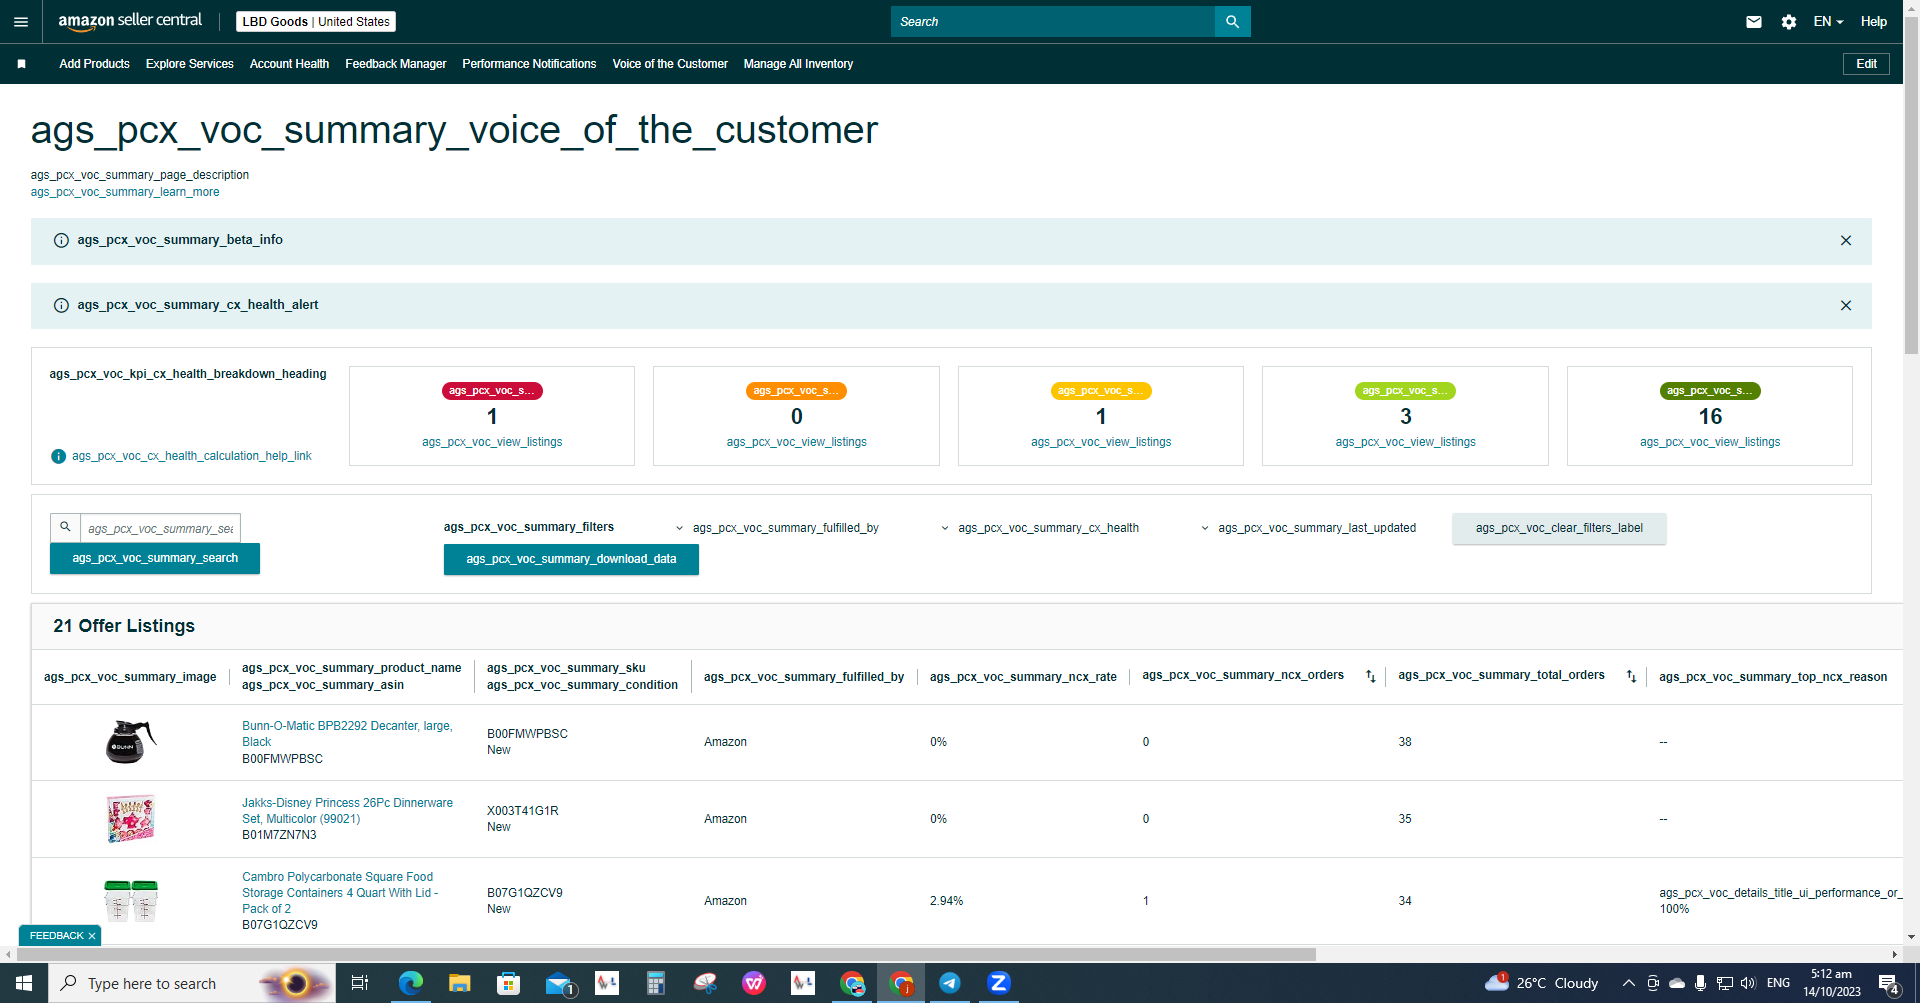Close the FEEDBACK tab
The height and width of the screenshot is (1003, 1920).
92,936
